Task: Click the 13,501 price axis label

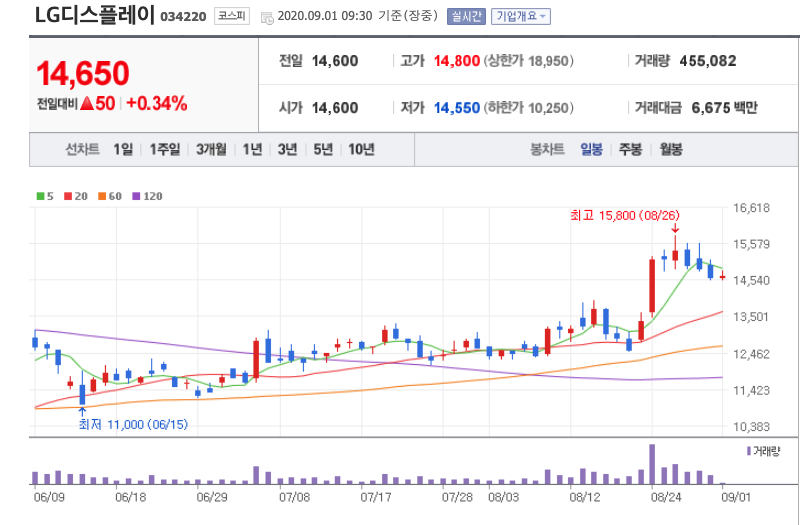Action: tap(751, 317)
